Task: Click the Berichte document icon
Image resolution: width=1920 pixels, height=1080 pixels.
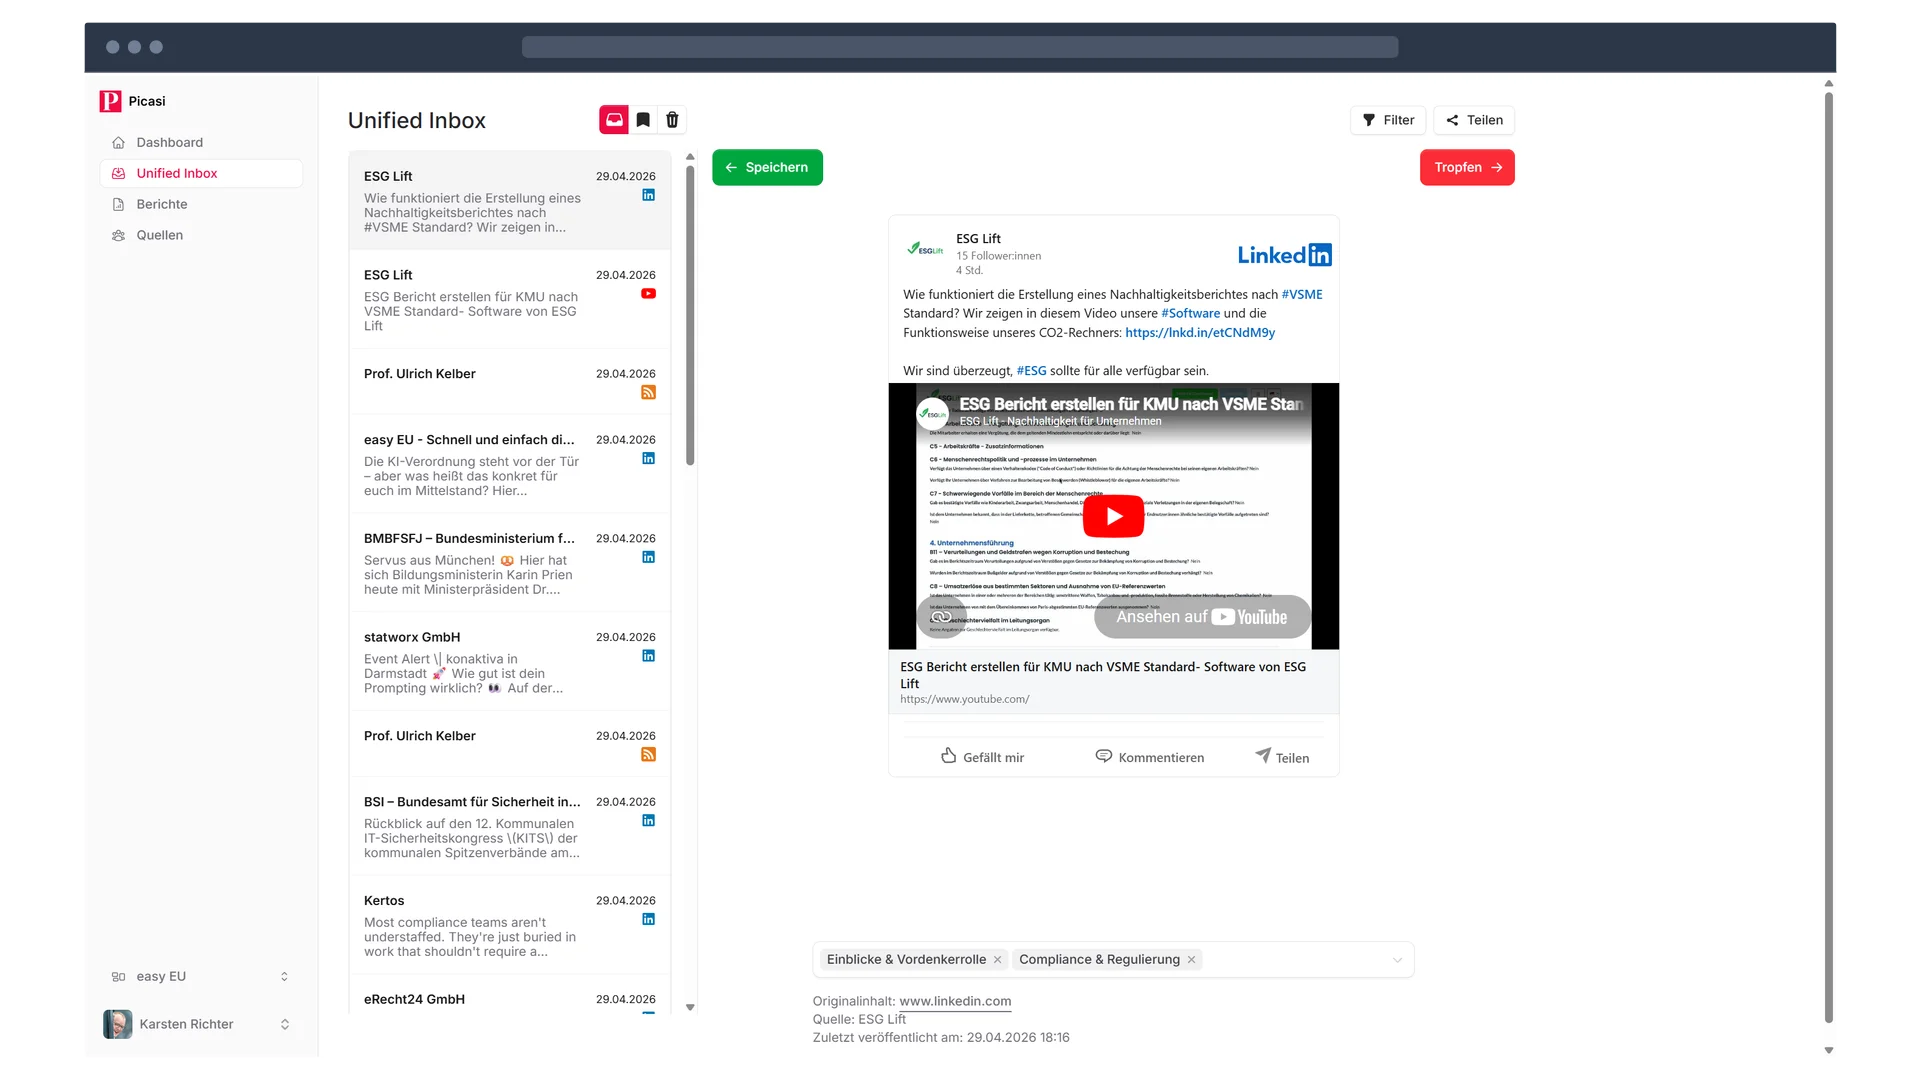Action: click(x=118, y=204)
